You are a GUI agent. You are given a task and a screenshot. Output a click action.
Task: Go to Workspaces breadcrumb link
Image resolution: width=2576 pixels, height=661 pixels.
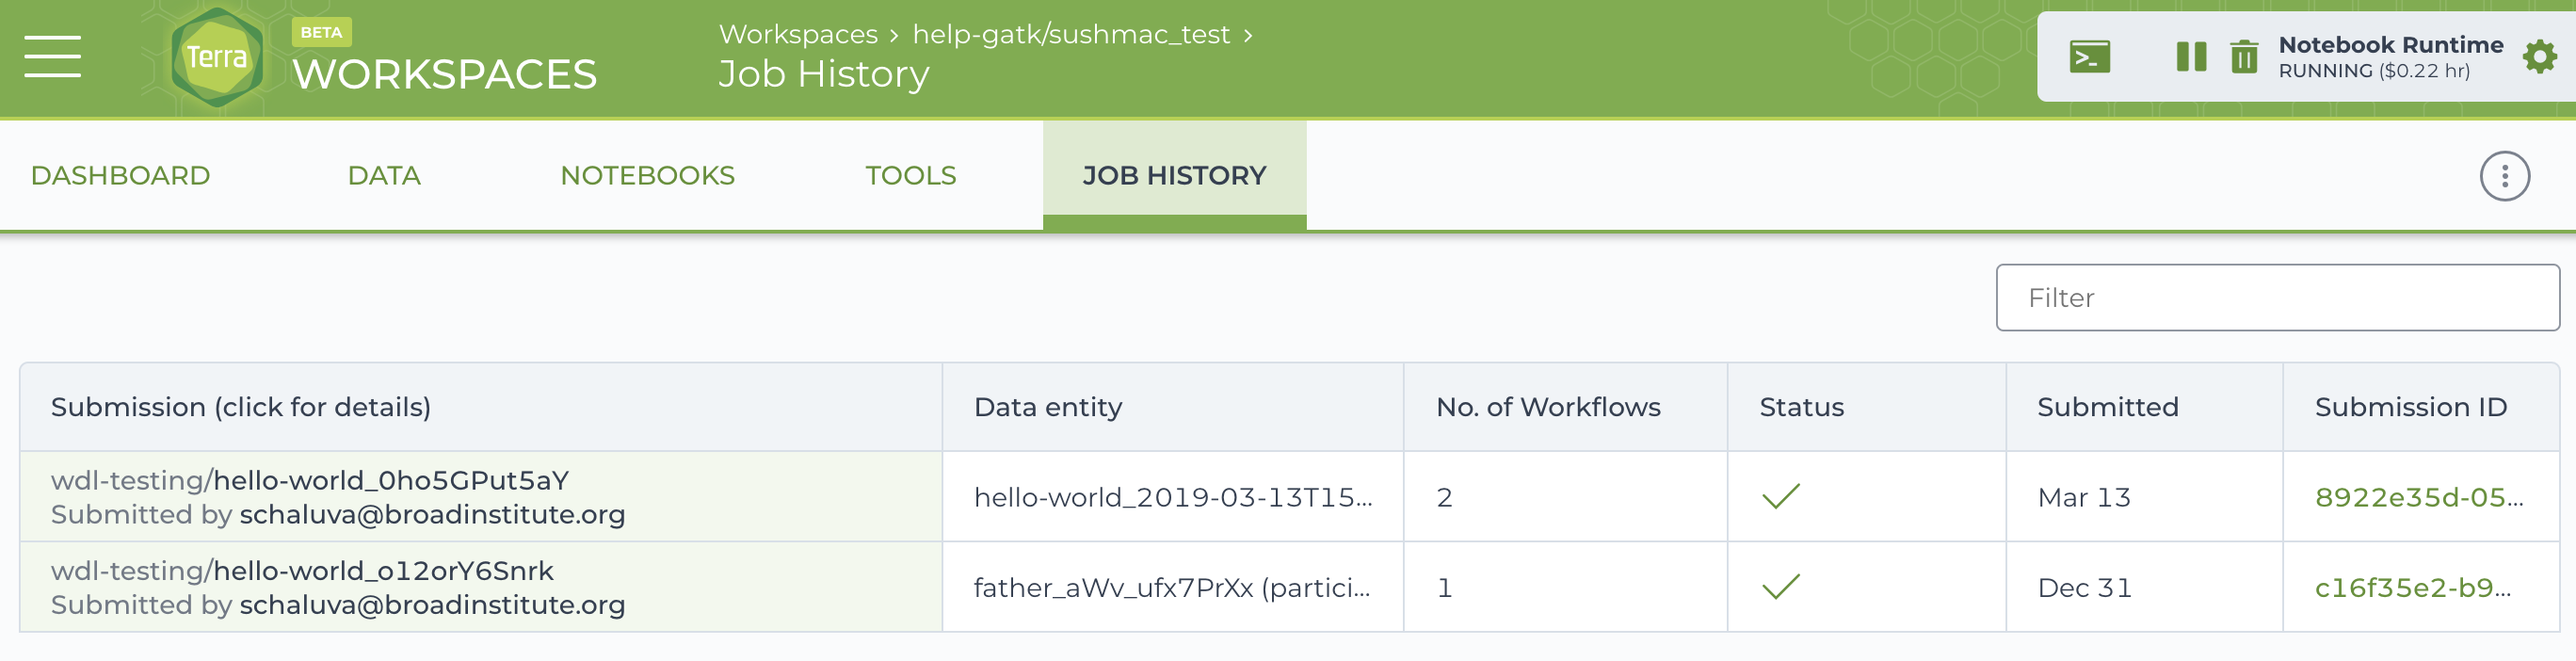click(x=798, y=34)
